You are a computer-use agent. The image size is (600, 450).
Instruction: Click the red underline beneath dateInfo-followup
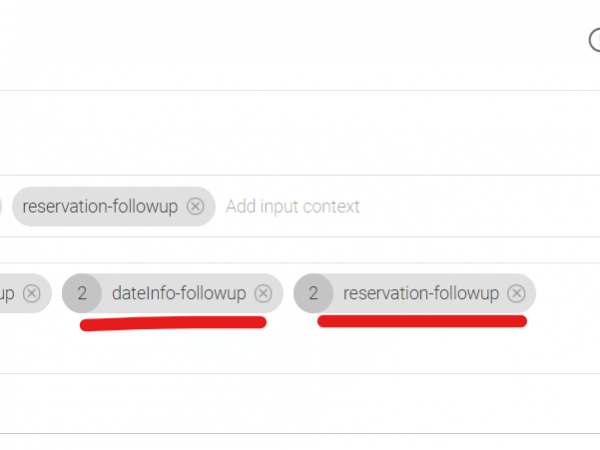[172, 324]
